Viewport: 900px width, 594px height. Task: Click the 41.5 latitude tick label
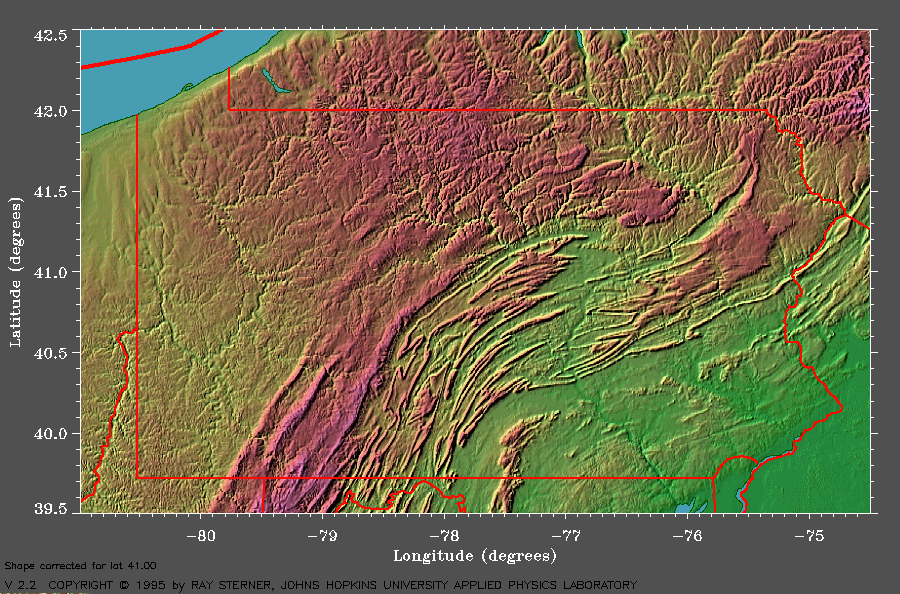tap(52, 191)
